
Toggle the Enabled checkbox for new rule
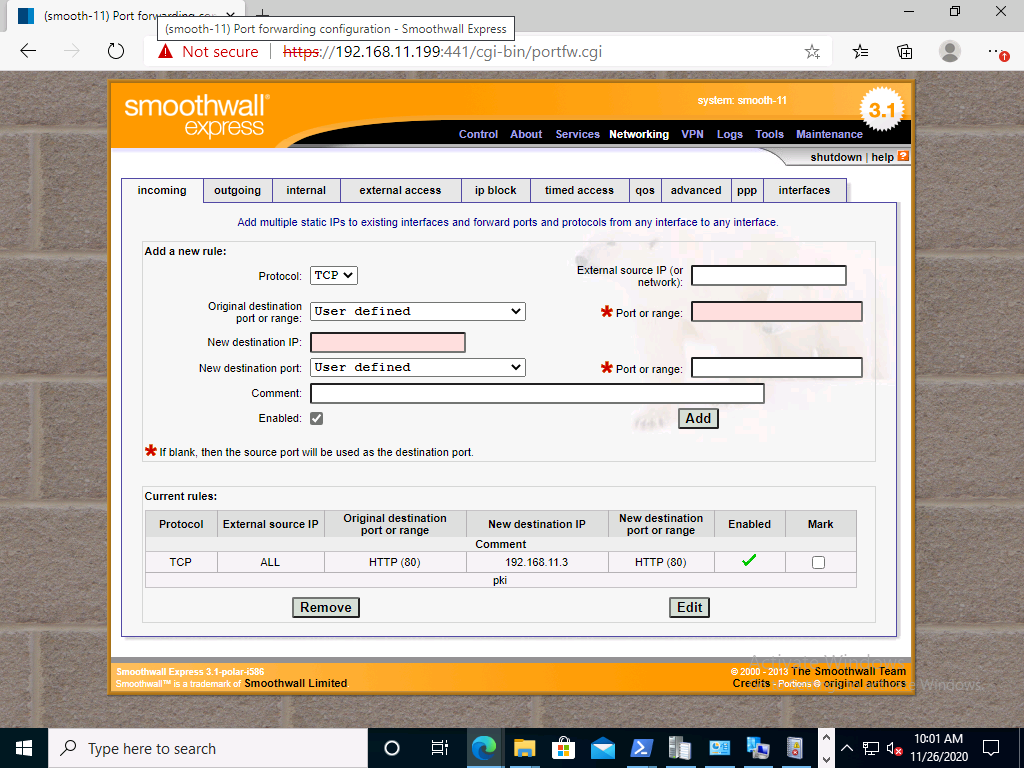tap(317, 419)
